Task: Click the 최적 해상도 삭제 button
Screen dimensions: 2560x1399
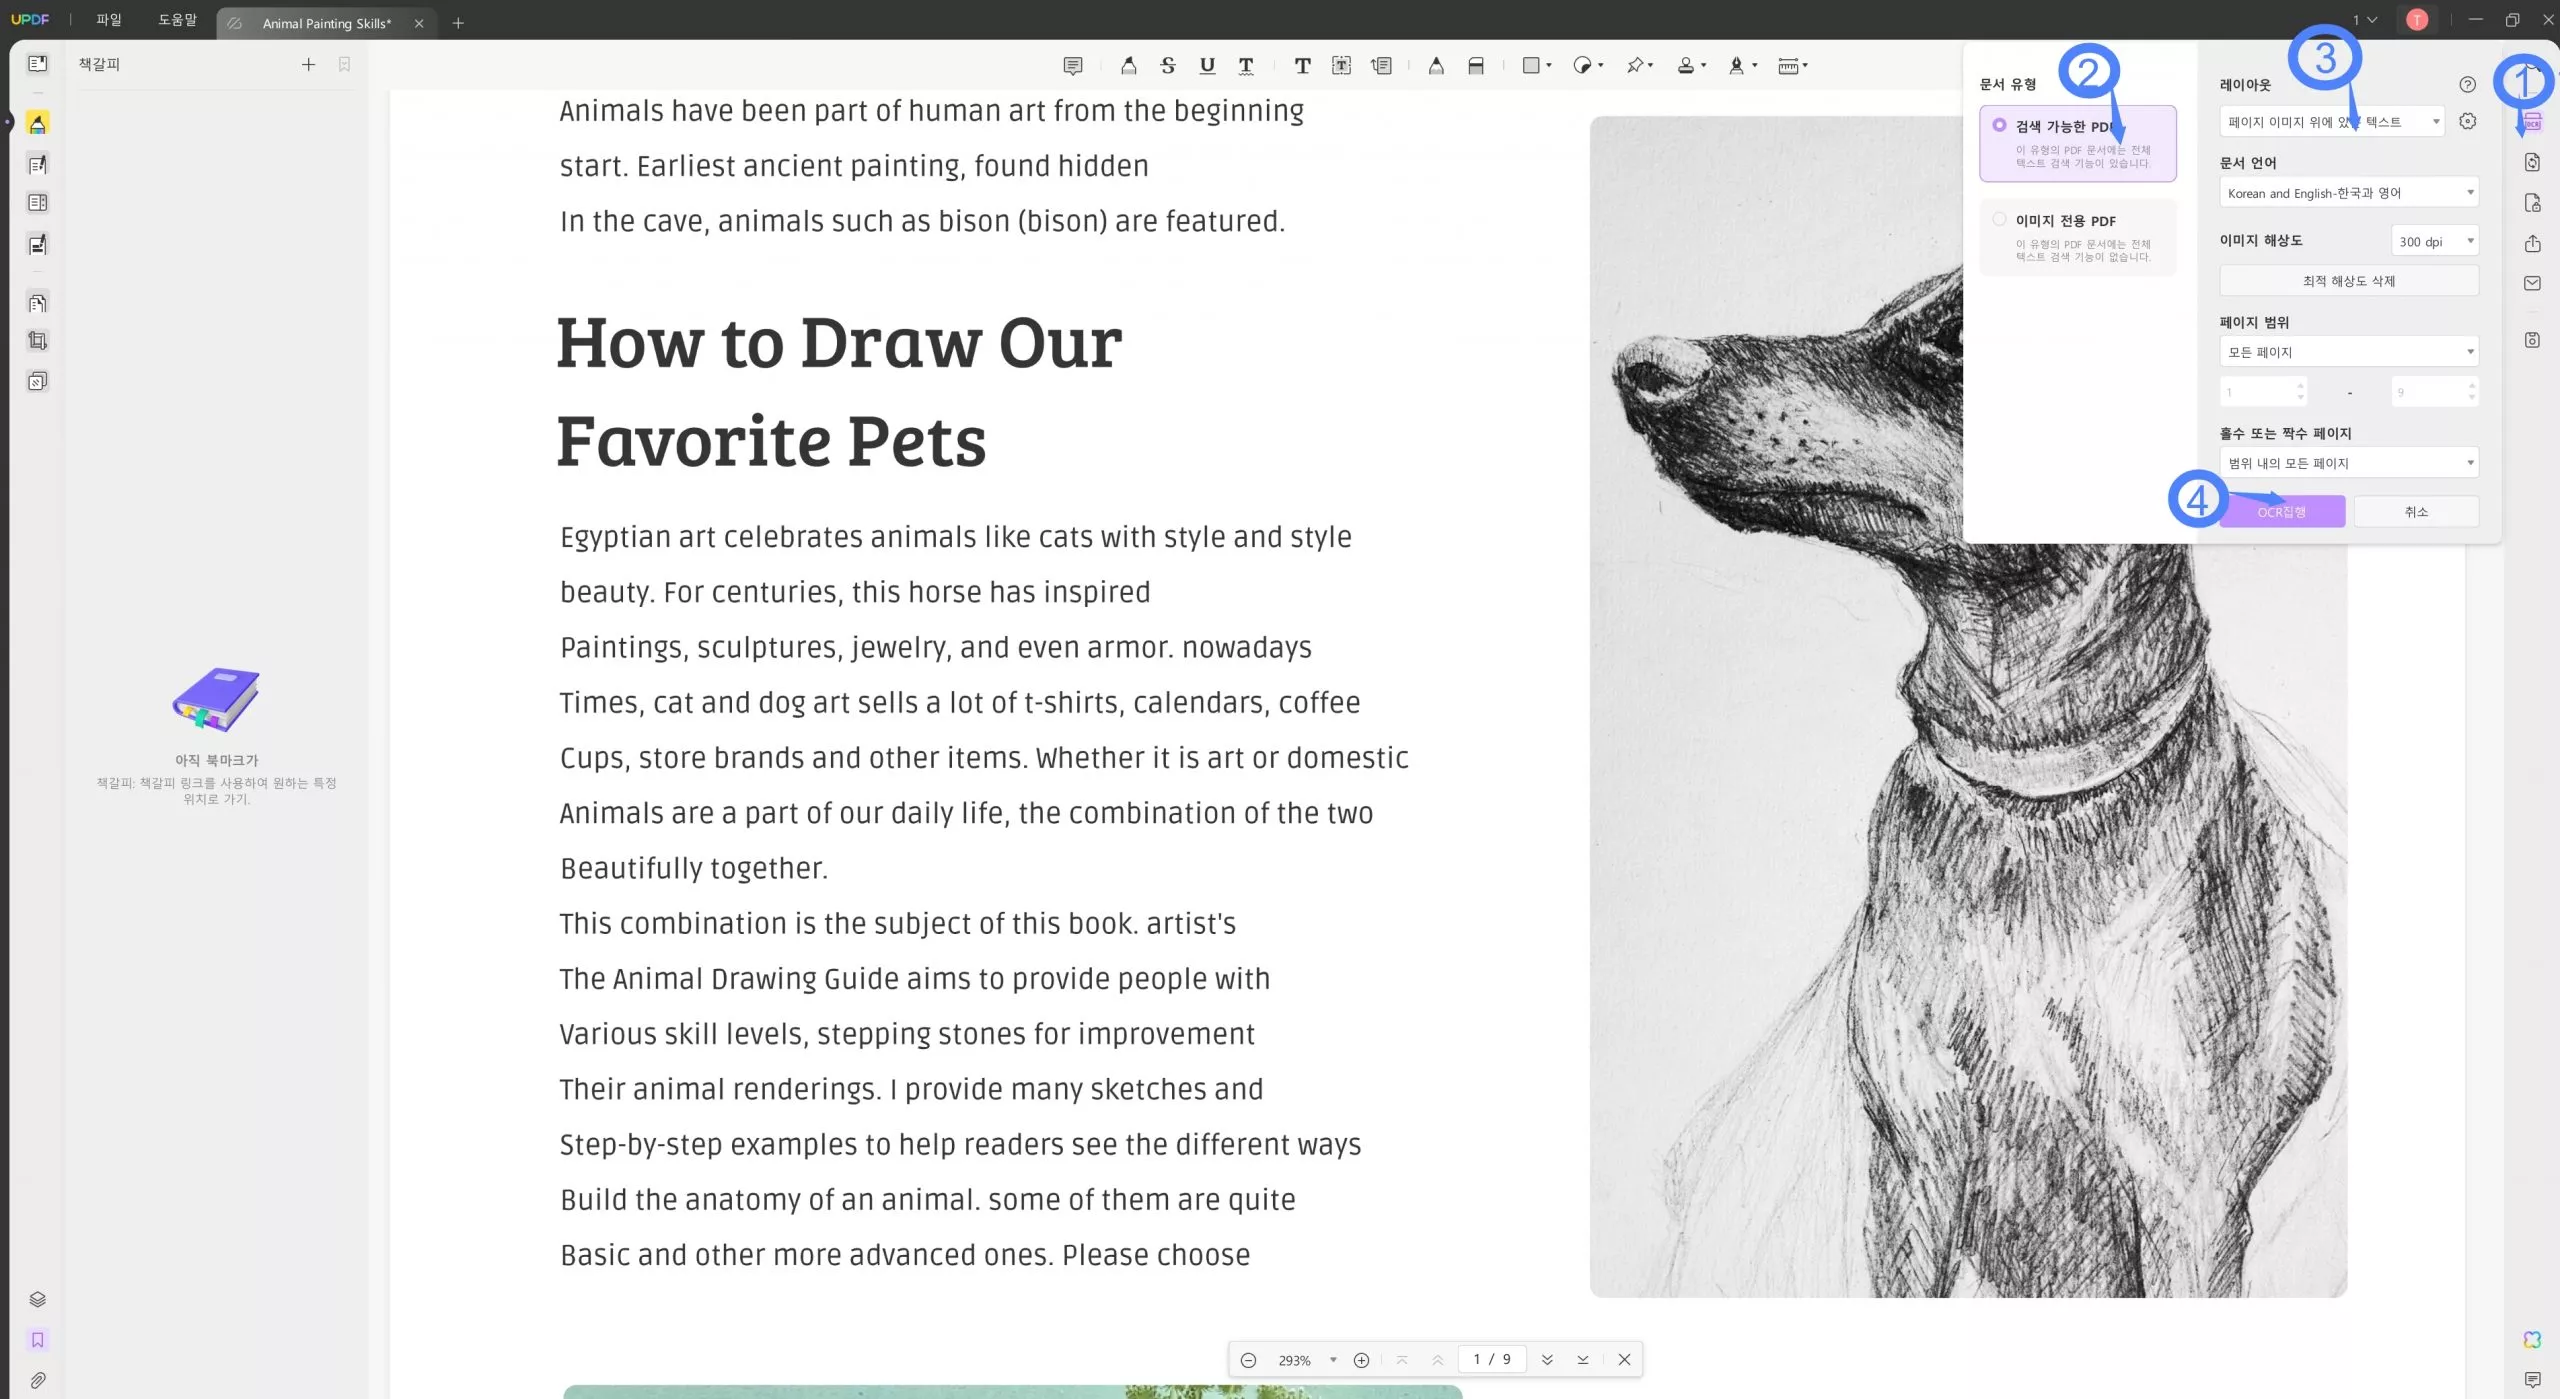Action: coord(2349,281)
